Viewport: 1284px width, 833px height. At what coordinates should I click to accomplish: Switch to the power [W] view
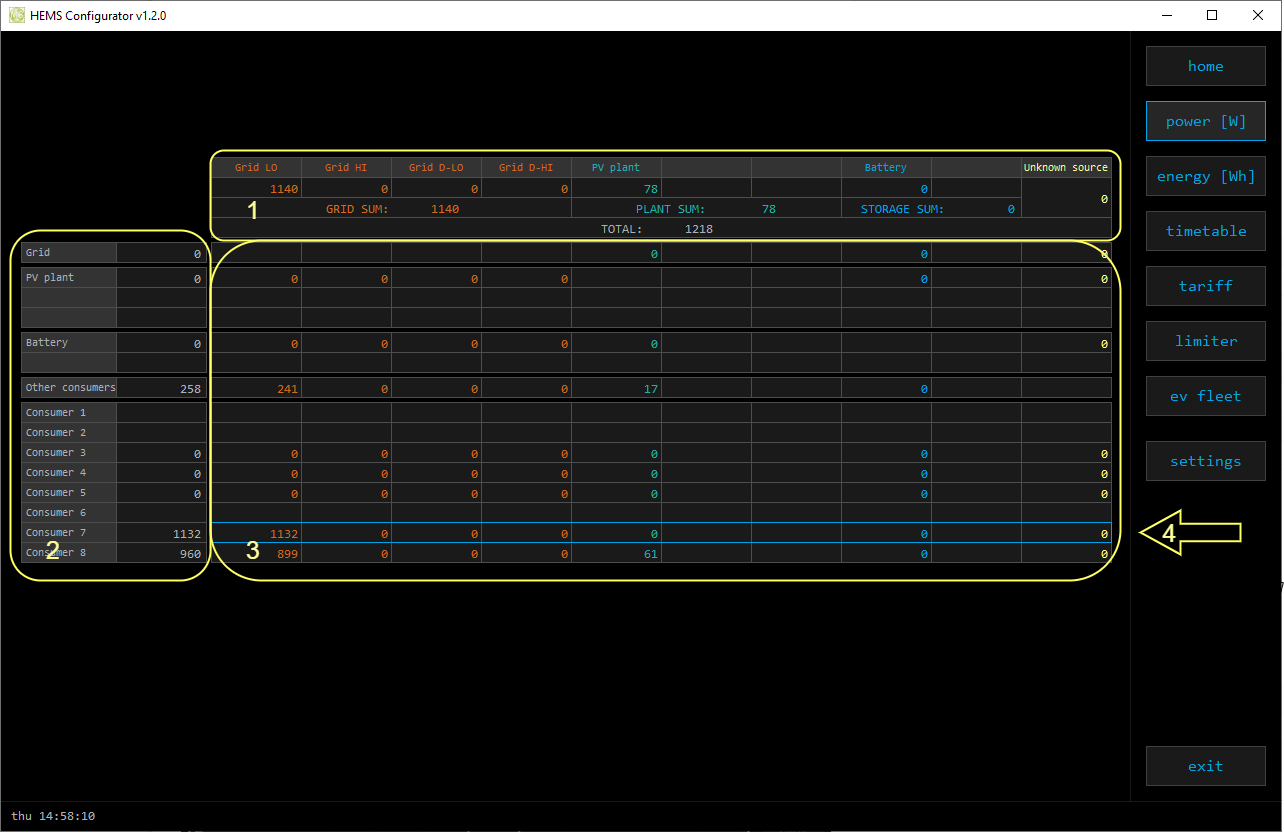(1205, 121)
